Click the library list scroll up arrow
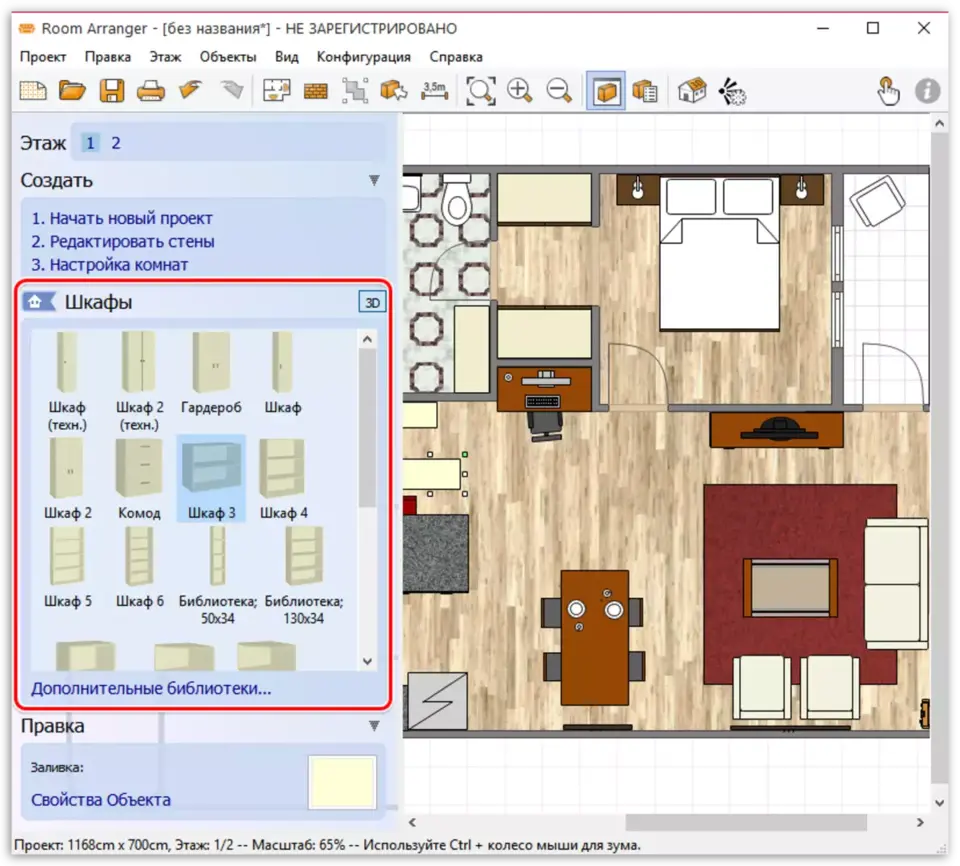960x866 pixels. click(x=367, y=339)
